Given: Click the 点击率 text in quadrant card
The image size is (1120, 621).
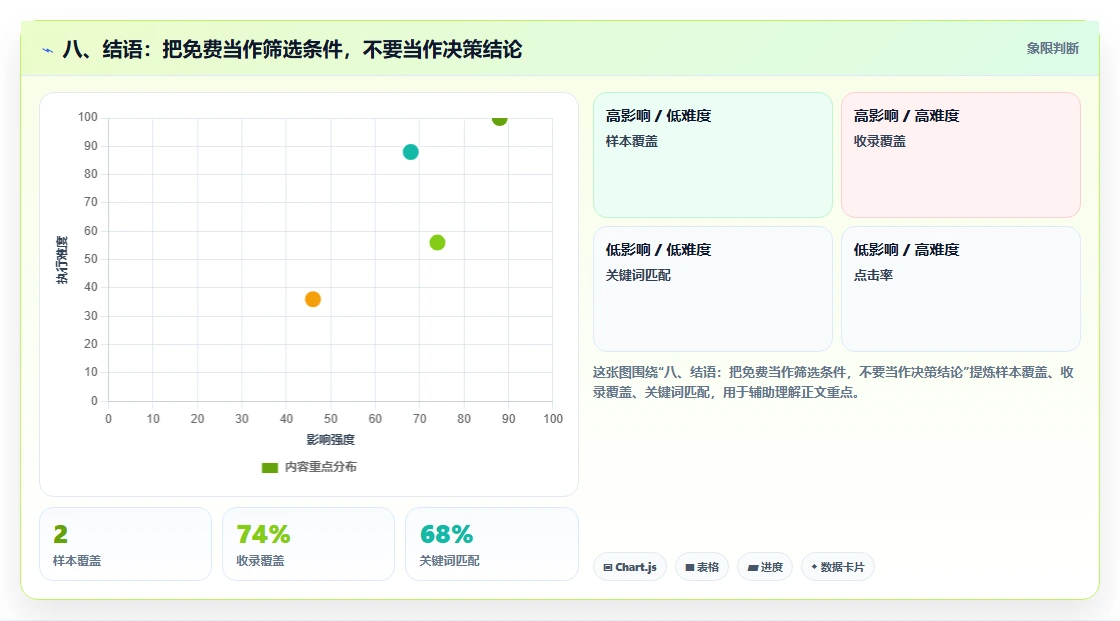Looking at the screenshot, I should pos(873,275).
